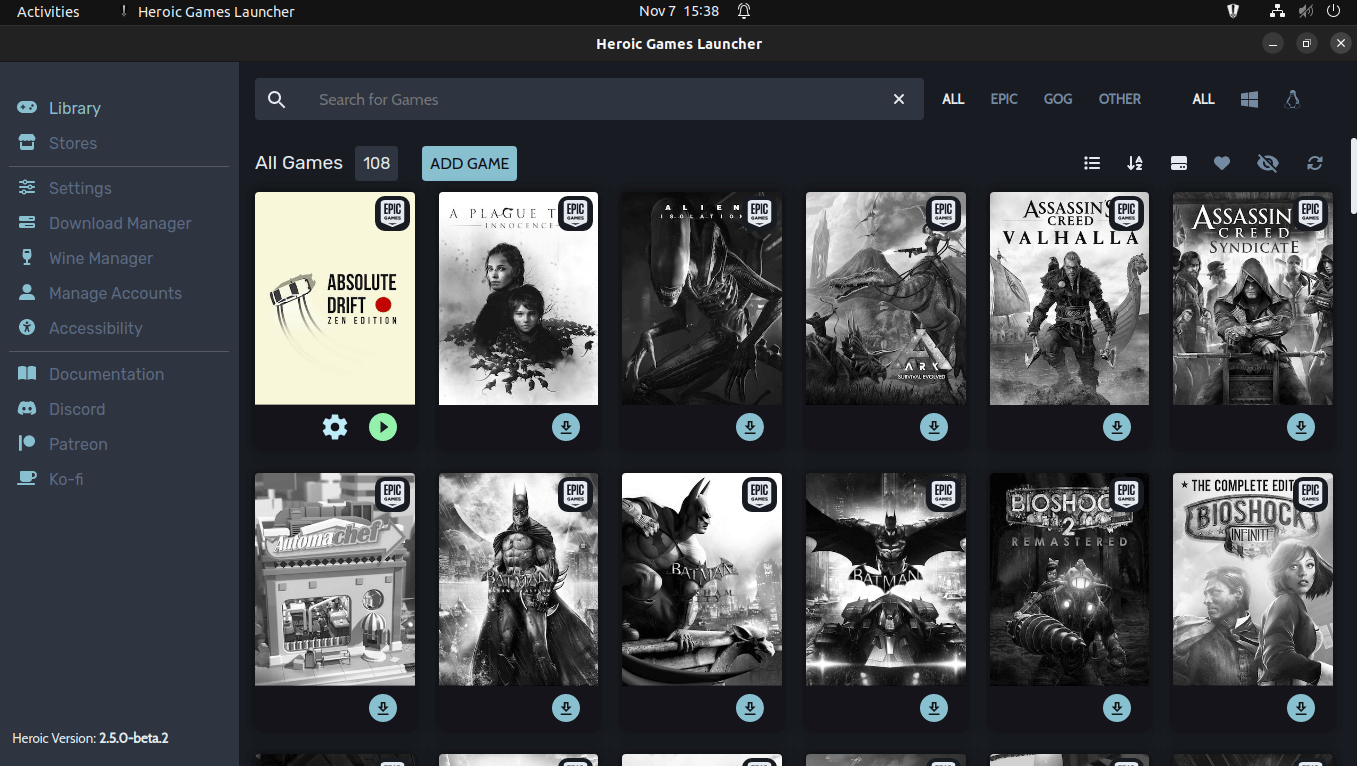This screenshot has height=766, width=1357.
Task: Filter library by Linux platform
Action: click(1292, 99)
